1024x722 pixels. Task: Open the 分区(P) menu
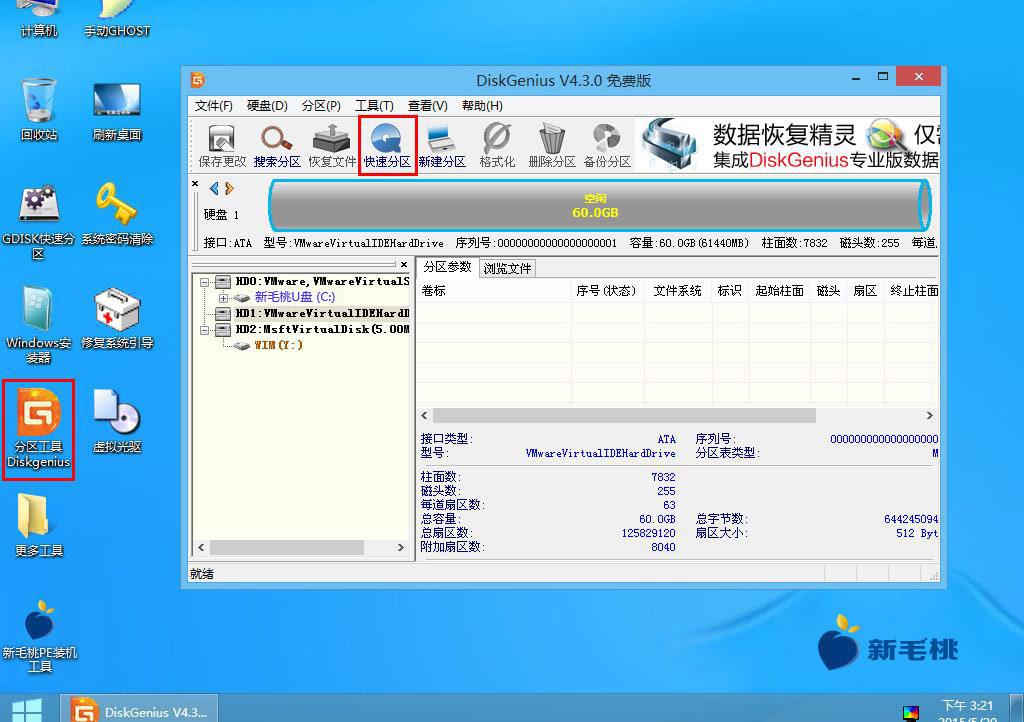(x=321, y=106)
